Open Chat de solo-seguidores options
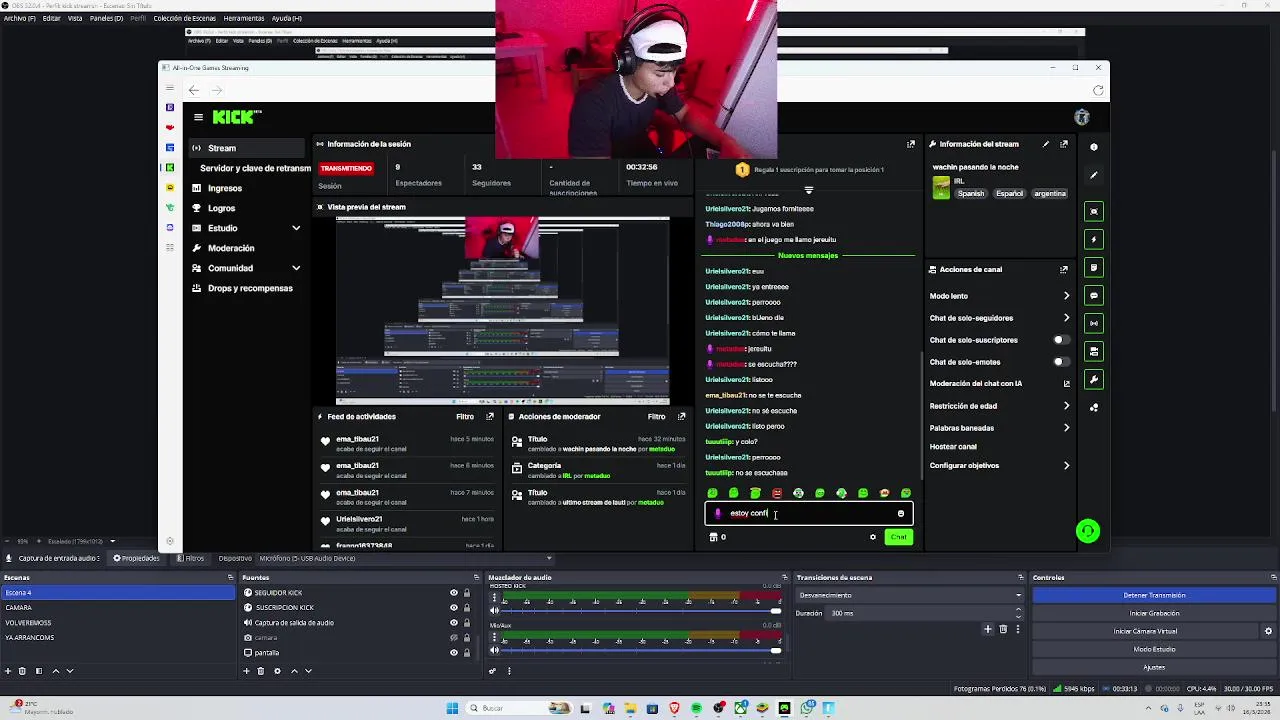The width and height of the screenshot is (1280, 720). 1066,318
